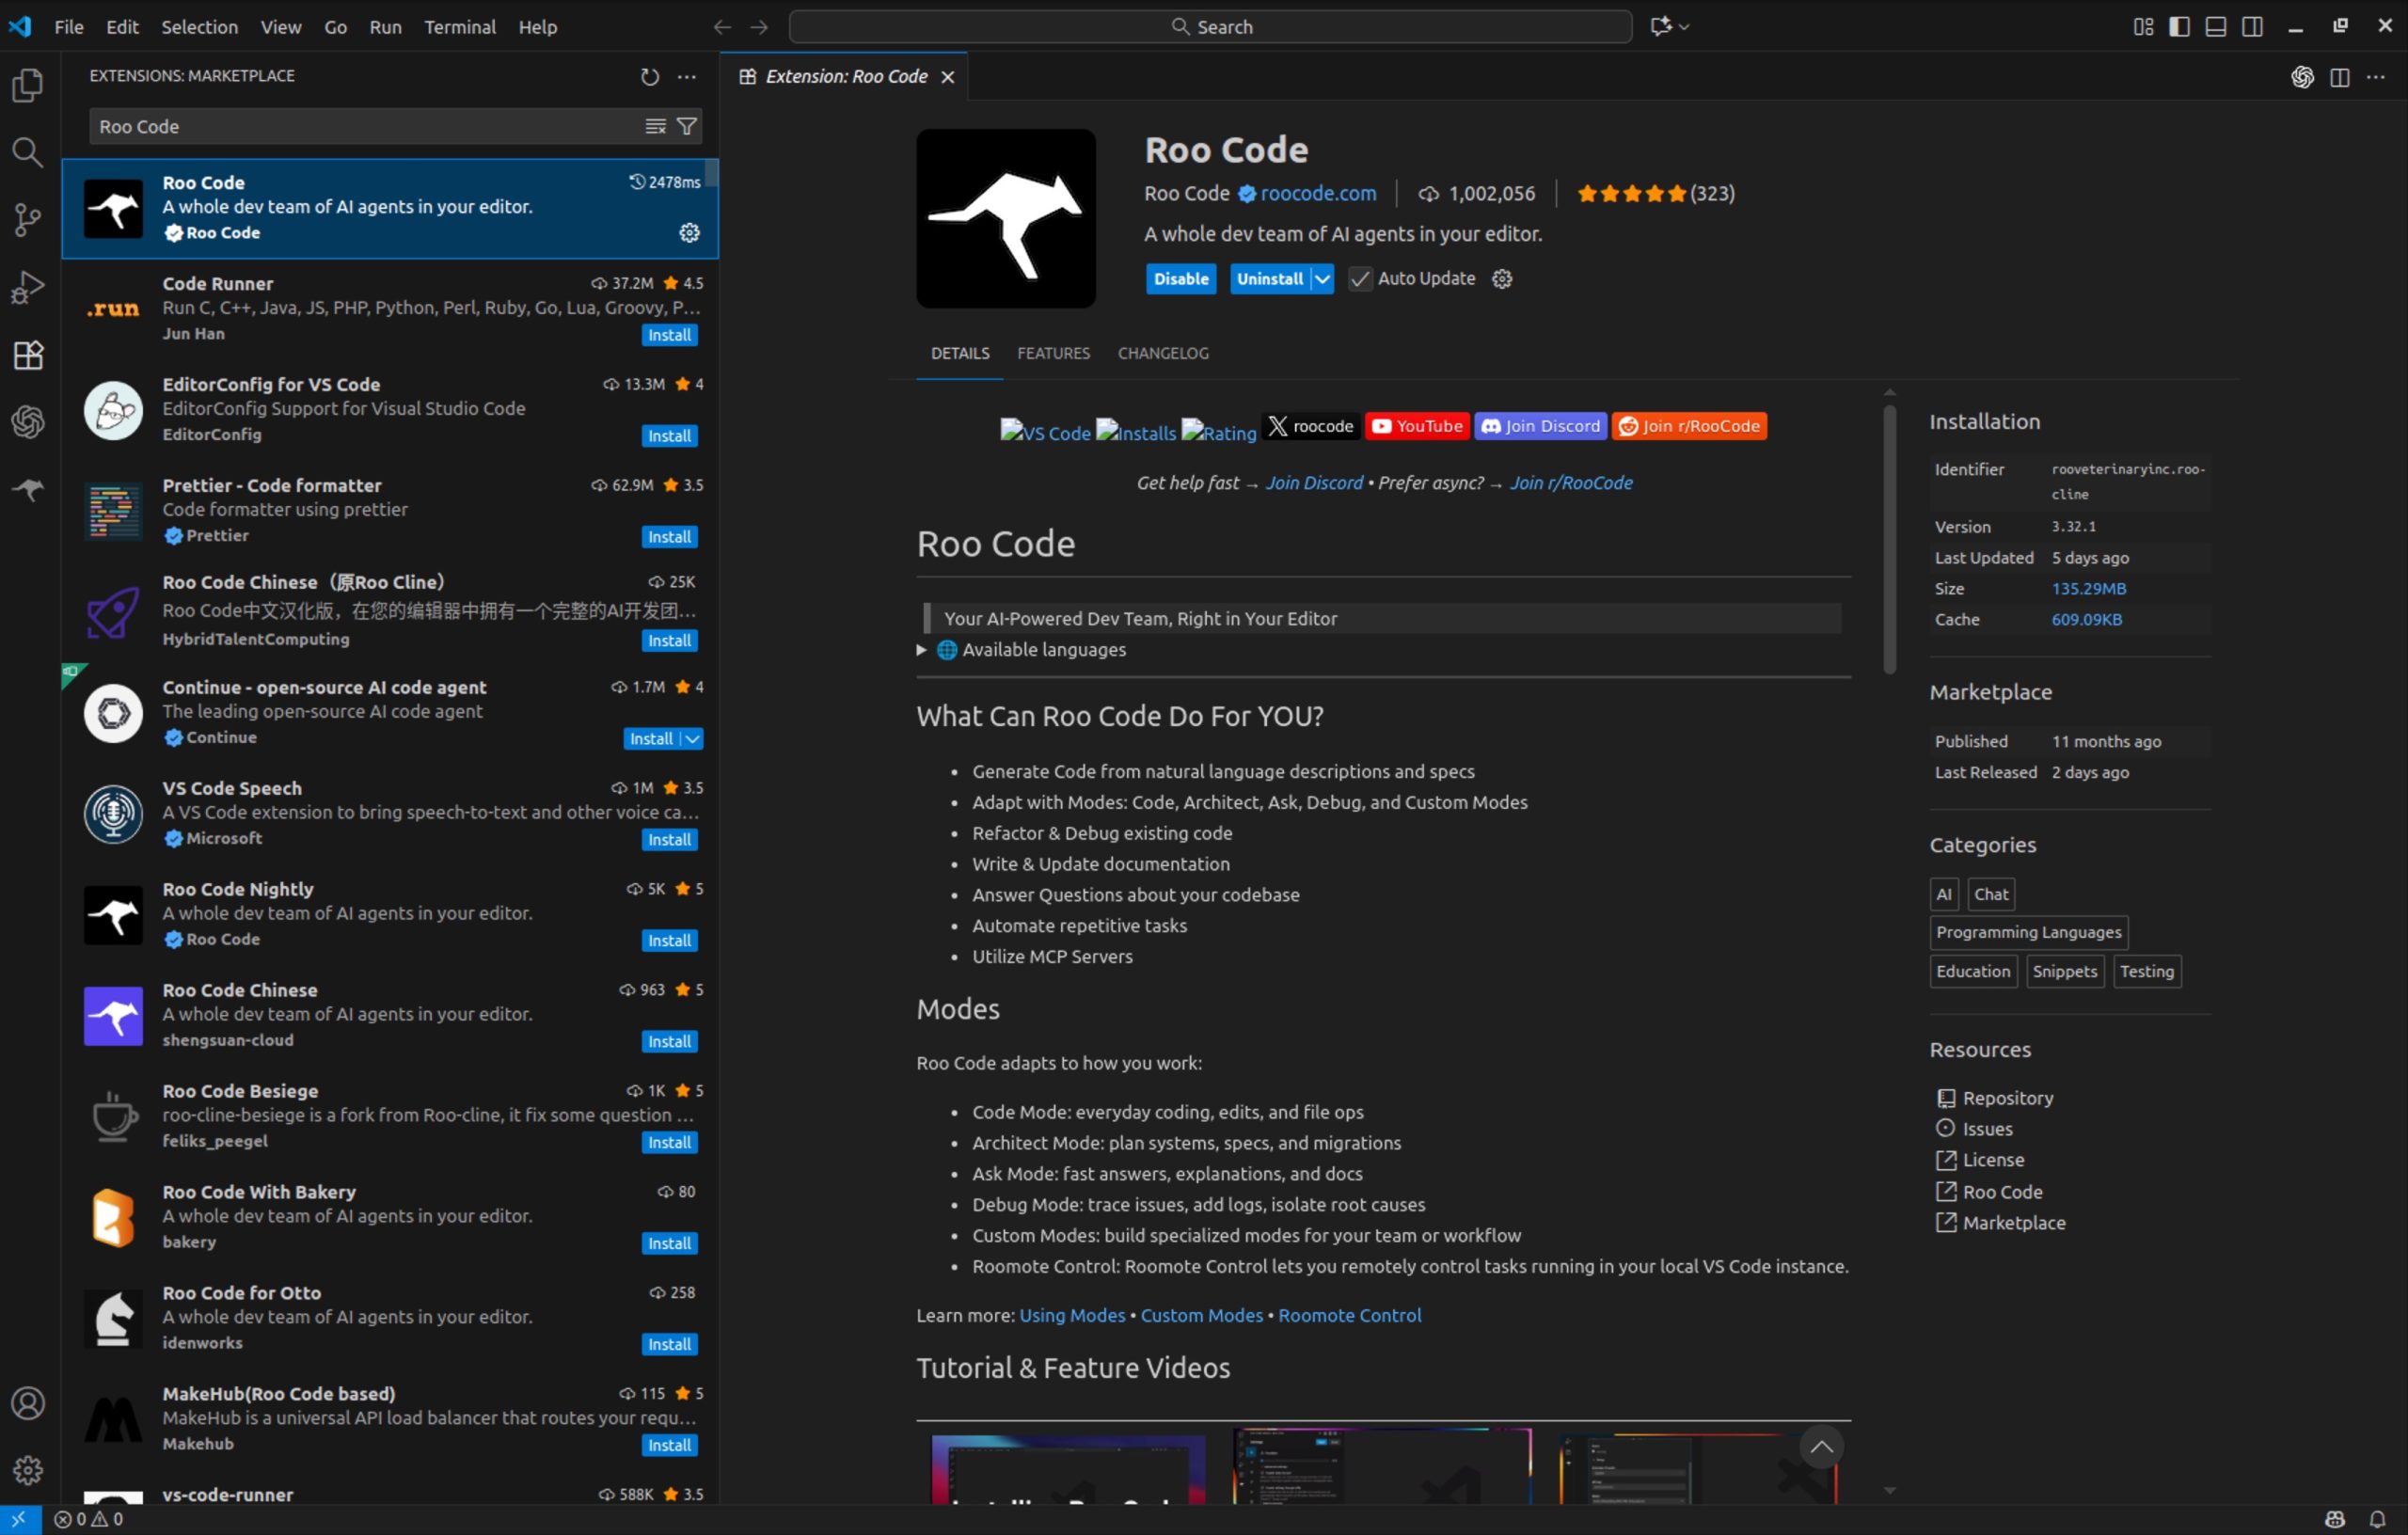
Task: Open the Explorer view in the activity bar
Action: (x=27, y=85)
